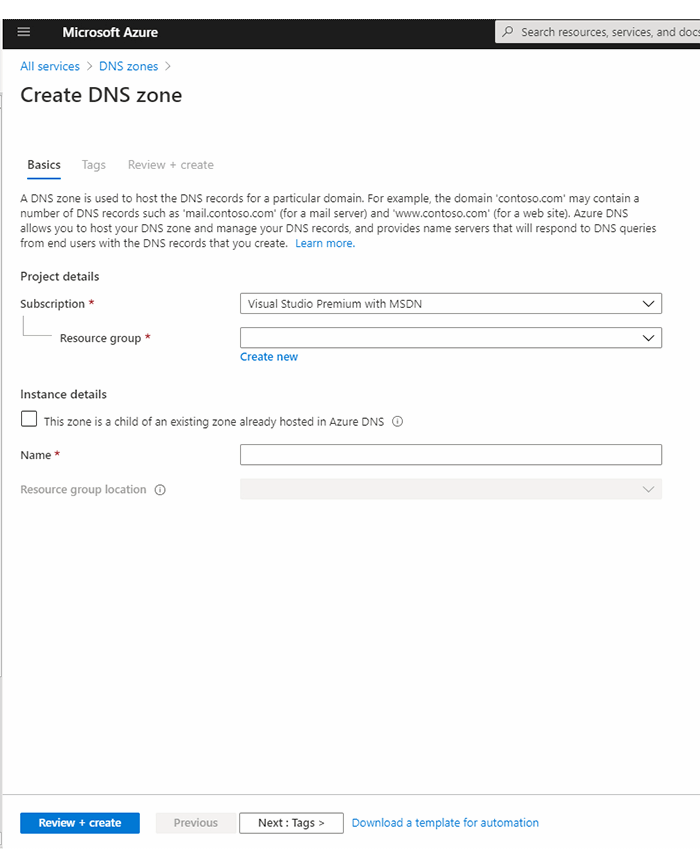
Task: Click the info icon beside the child zone checkbox
Action: (397, 421)
